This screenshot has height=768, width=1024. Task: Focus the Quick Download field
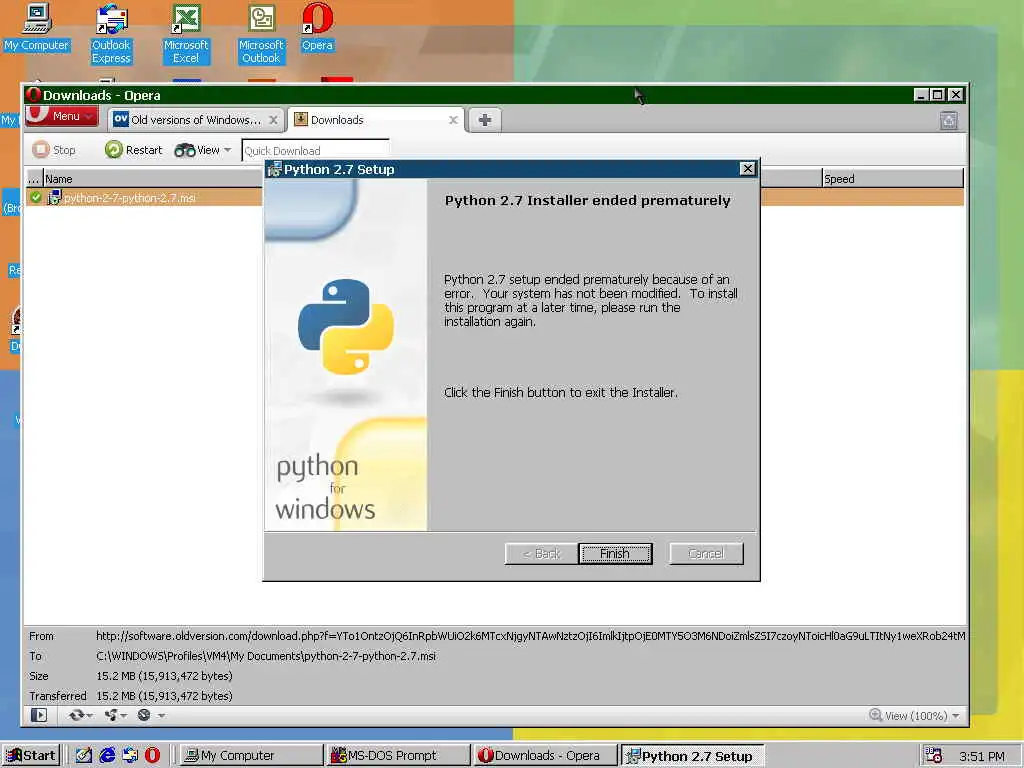pyautogui.click(x=315, y=151)
